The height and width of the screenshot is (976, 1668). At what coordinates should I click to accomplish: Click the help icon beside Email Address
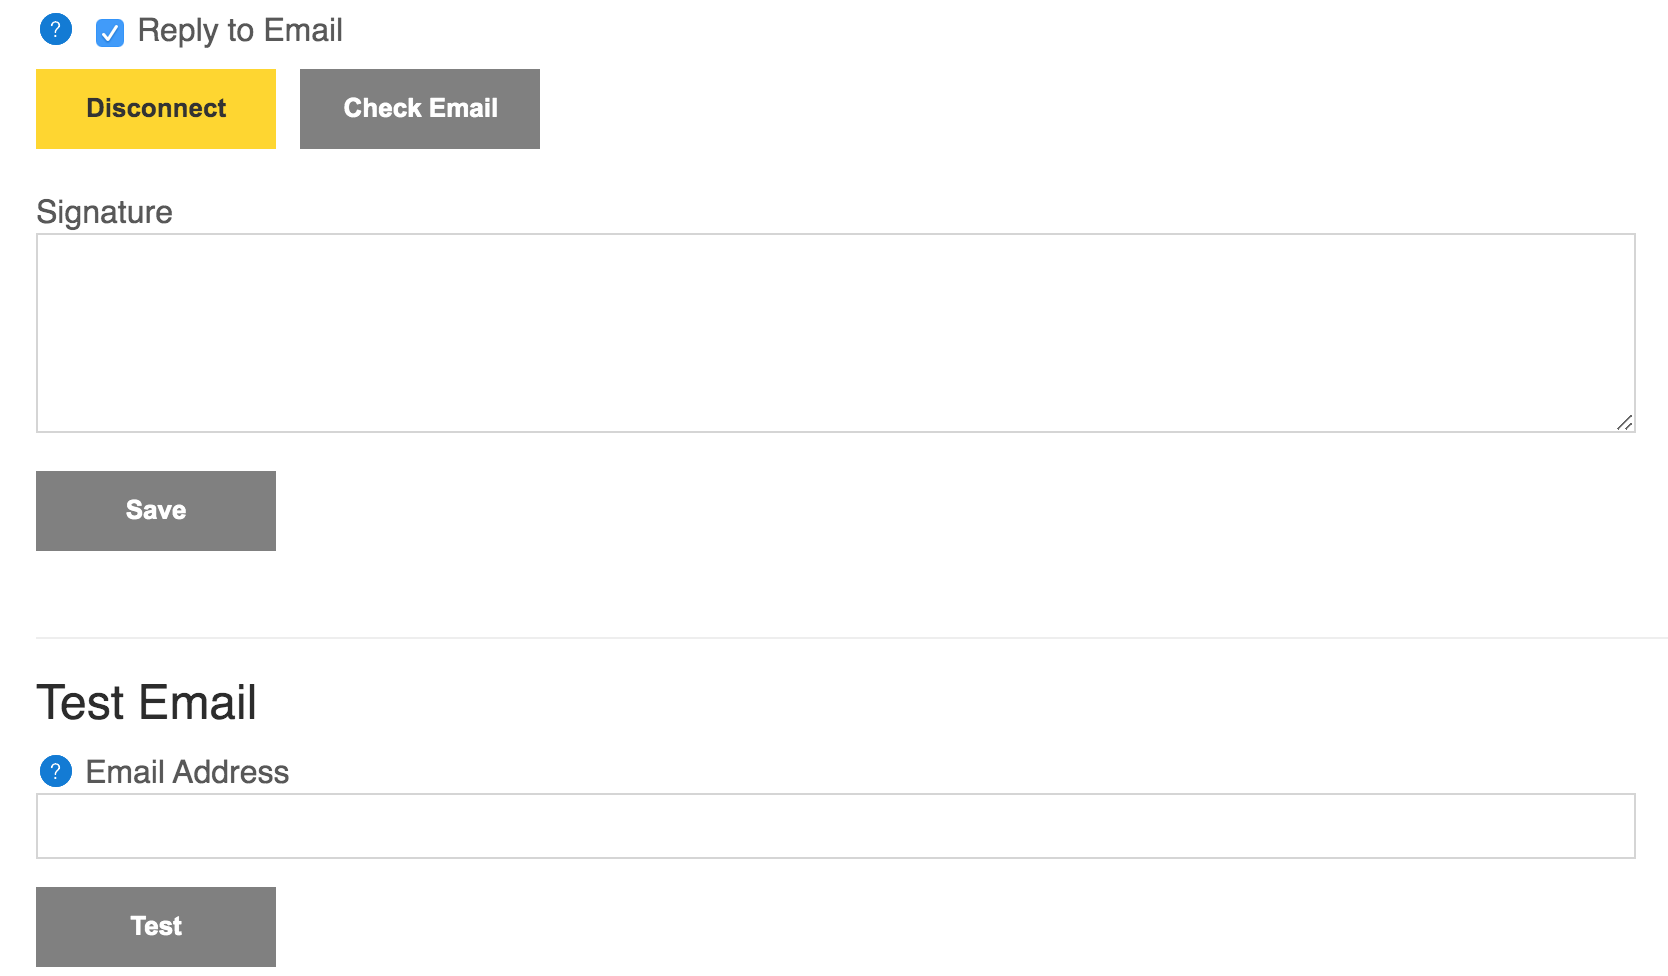point(56,771)
